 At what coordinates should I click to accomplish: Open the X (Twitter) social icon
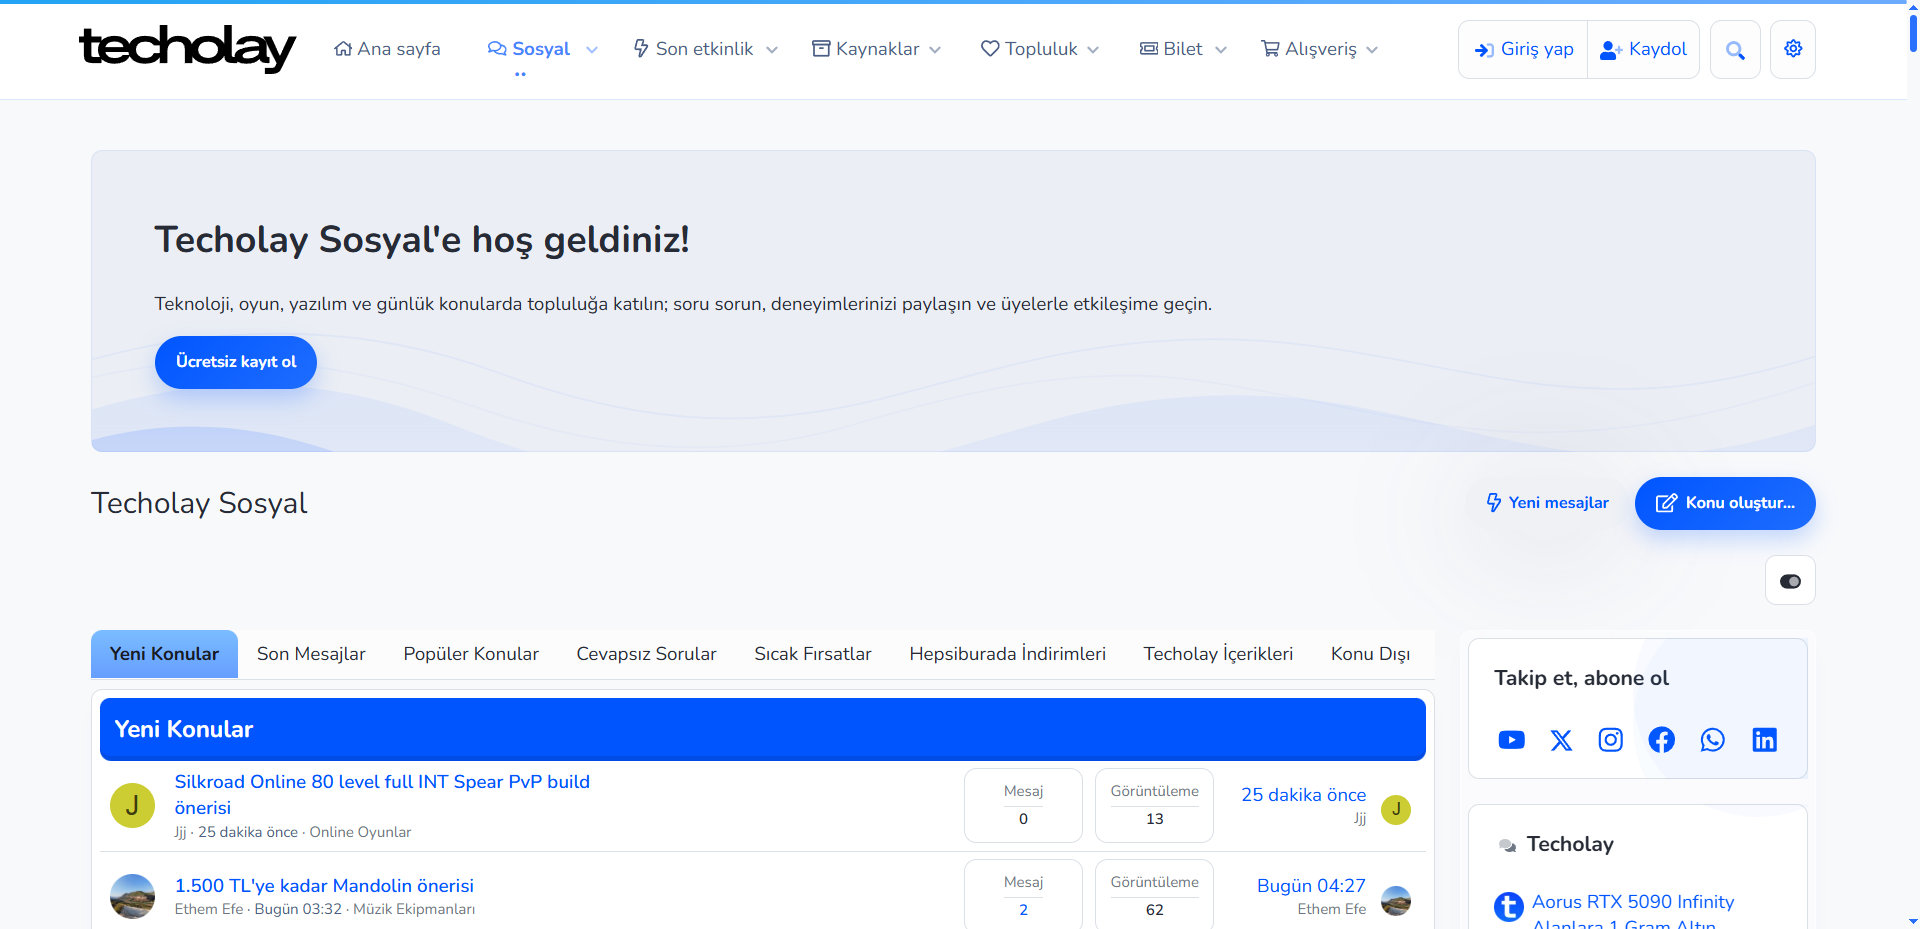(1561, 740)
